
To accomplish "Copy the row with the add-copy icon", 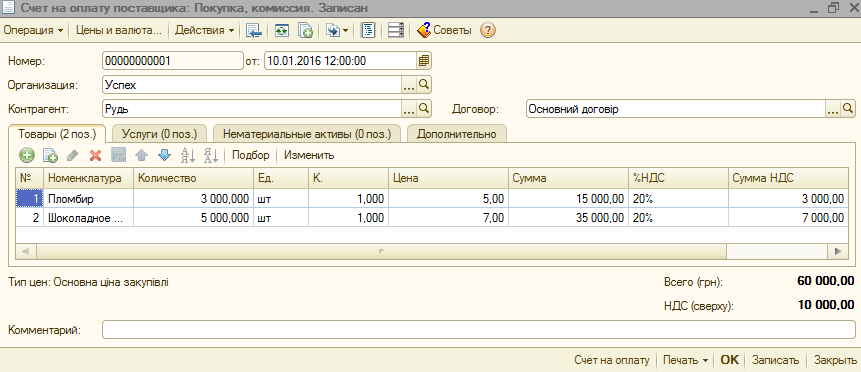I will 50,156.
